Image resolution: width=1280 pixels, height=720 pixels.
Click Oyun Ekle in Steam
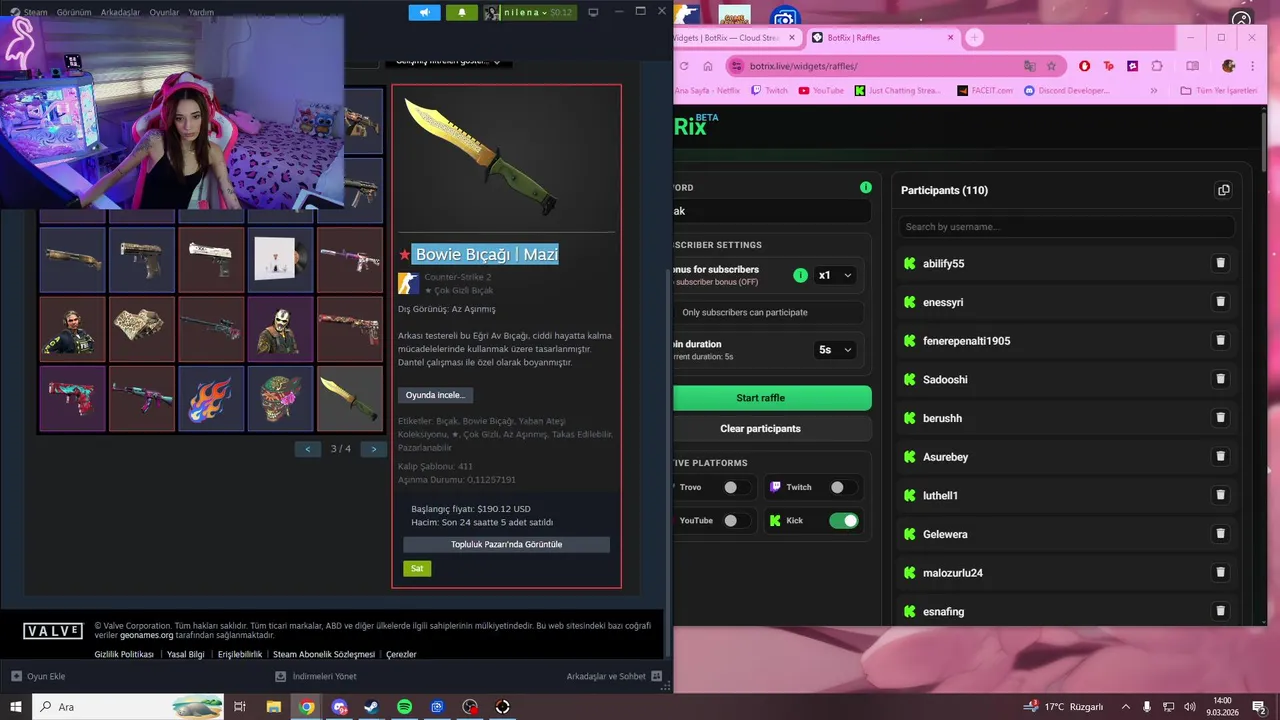click(38, 676)
